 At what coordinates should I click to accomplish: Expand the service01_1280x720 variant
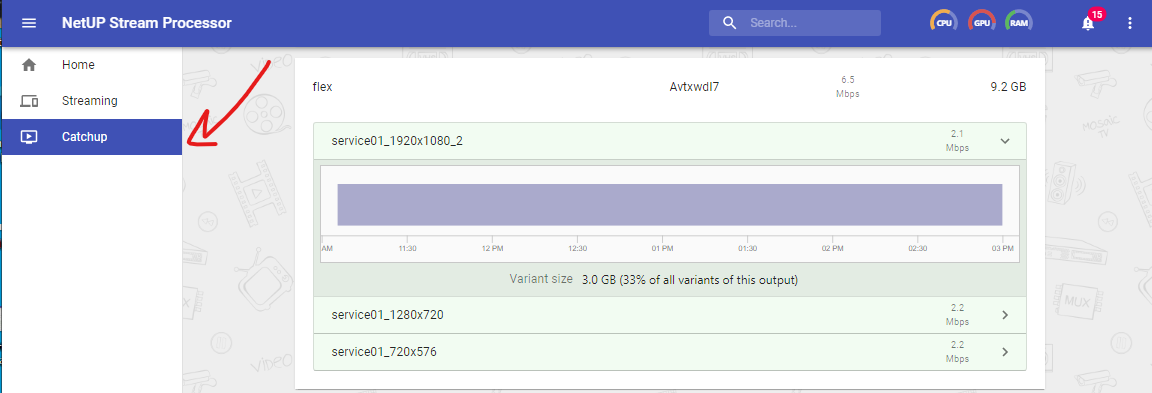click(x=1006, y=315)
